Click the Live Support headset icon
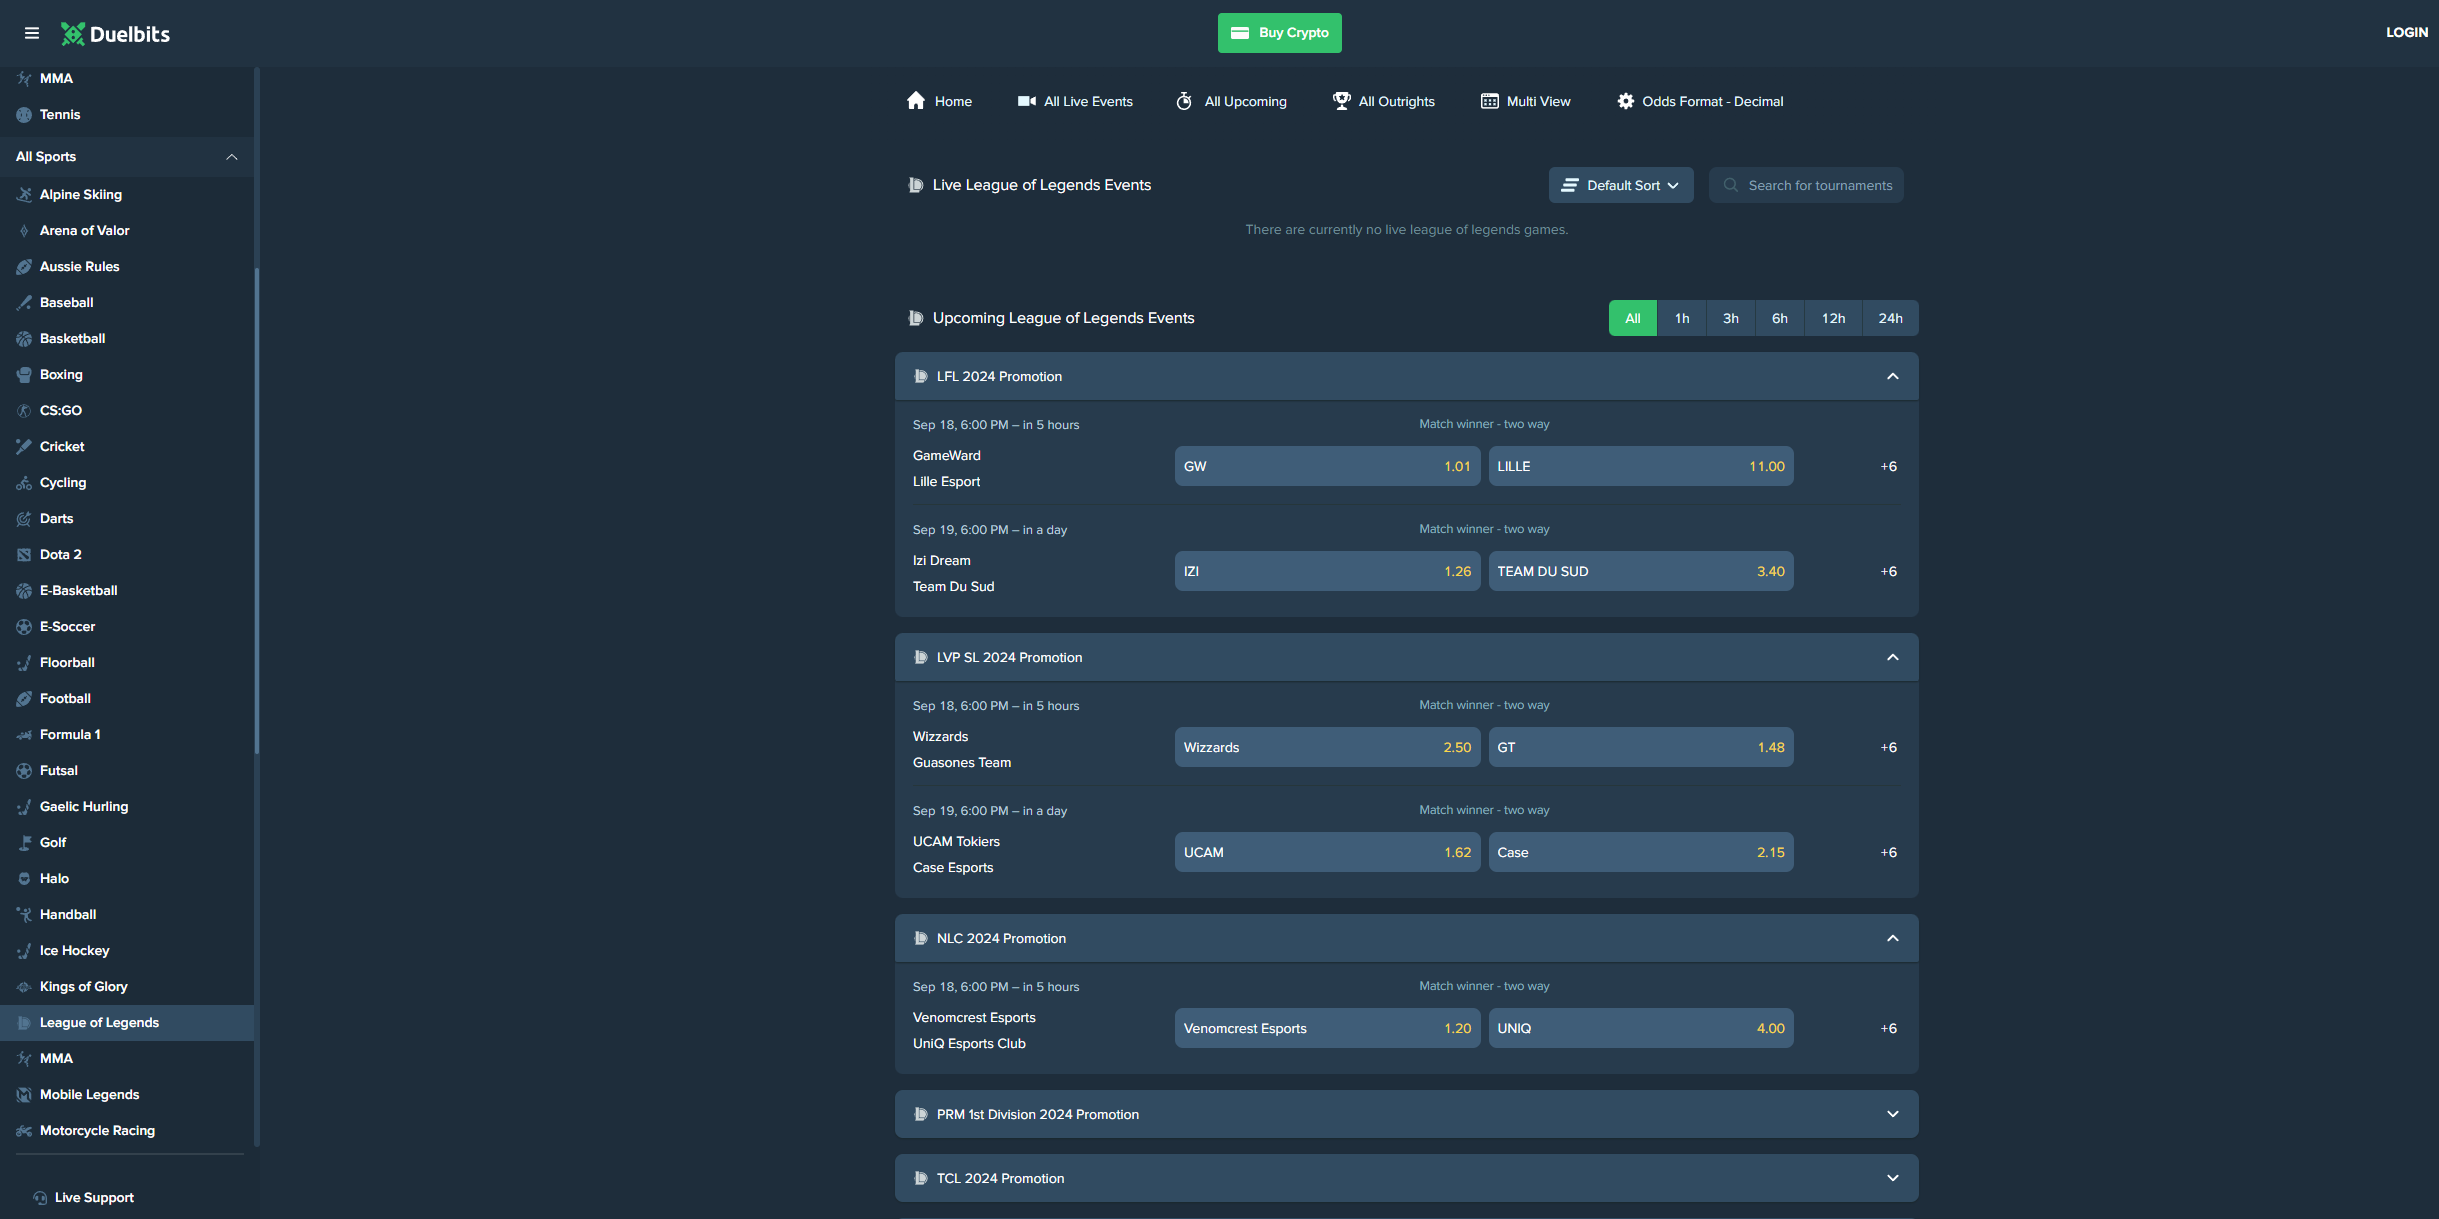The width and height of the screenshot is (2439, 1219). pos(40,1198)
